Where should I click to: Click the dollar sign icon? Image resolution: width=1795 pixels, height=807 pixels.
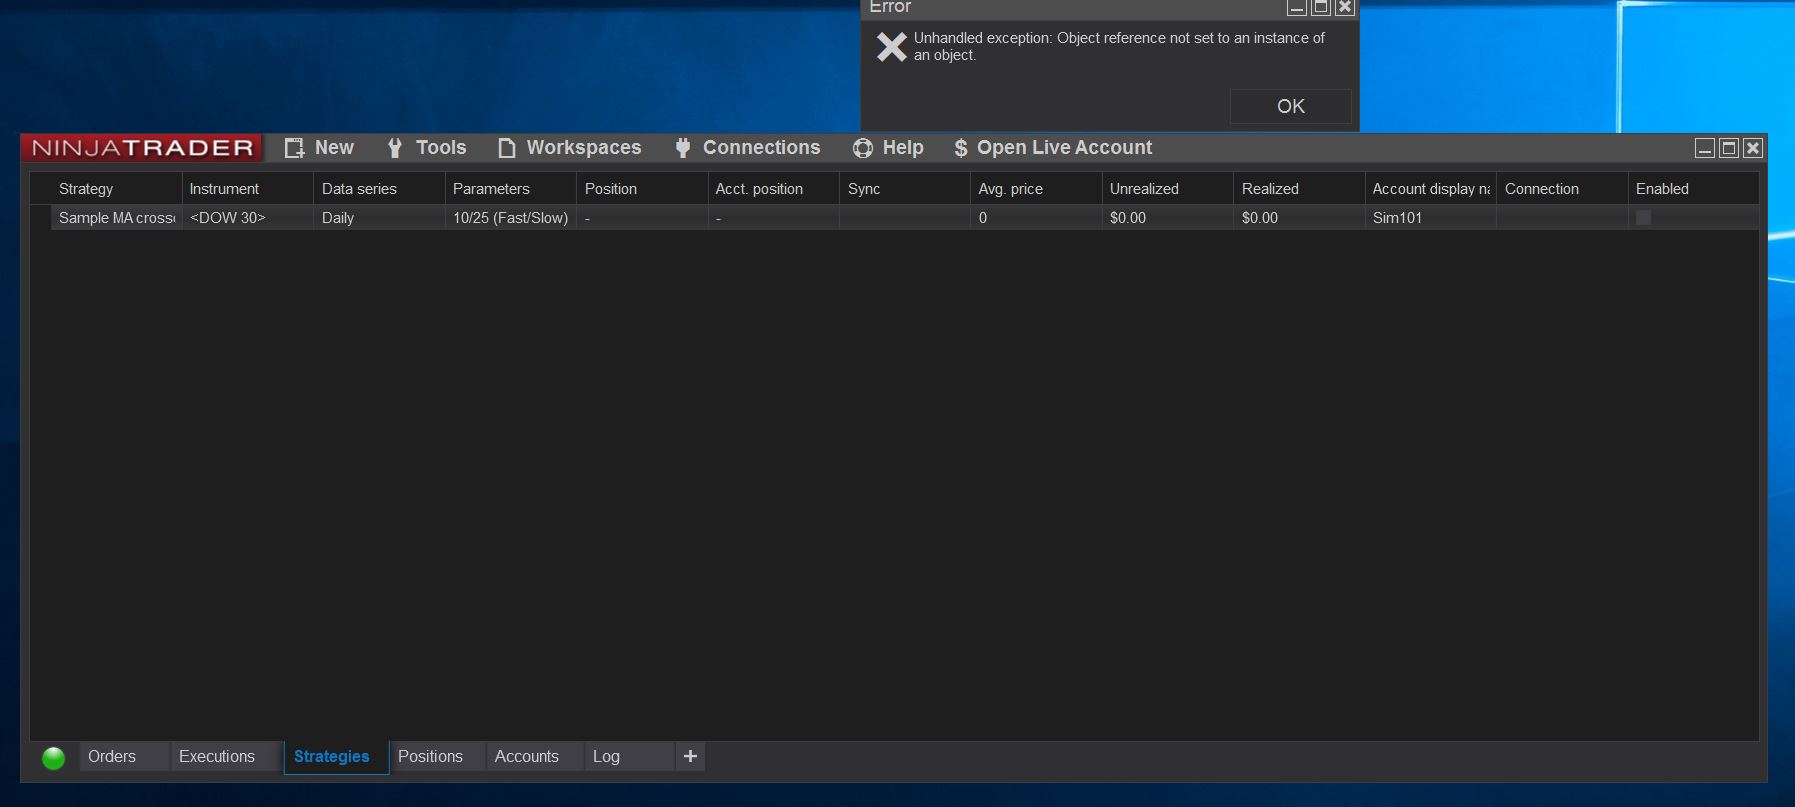click(x=961, y=148)
